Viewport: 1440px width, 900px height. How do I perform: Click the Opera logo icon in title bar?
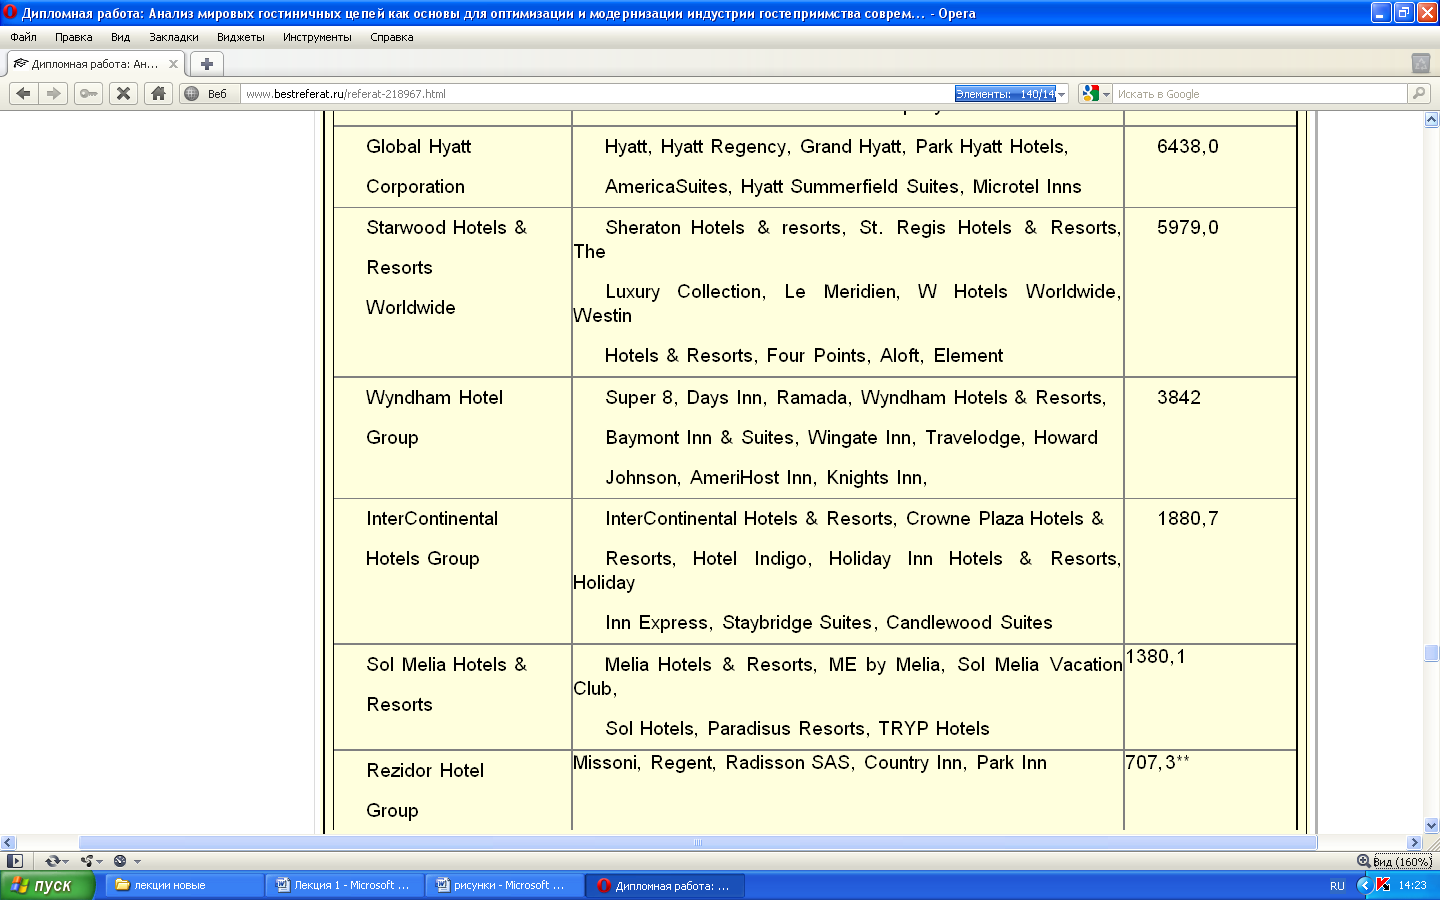coord(10,13)
